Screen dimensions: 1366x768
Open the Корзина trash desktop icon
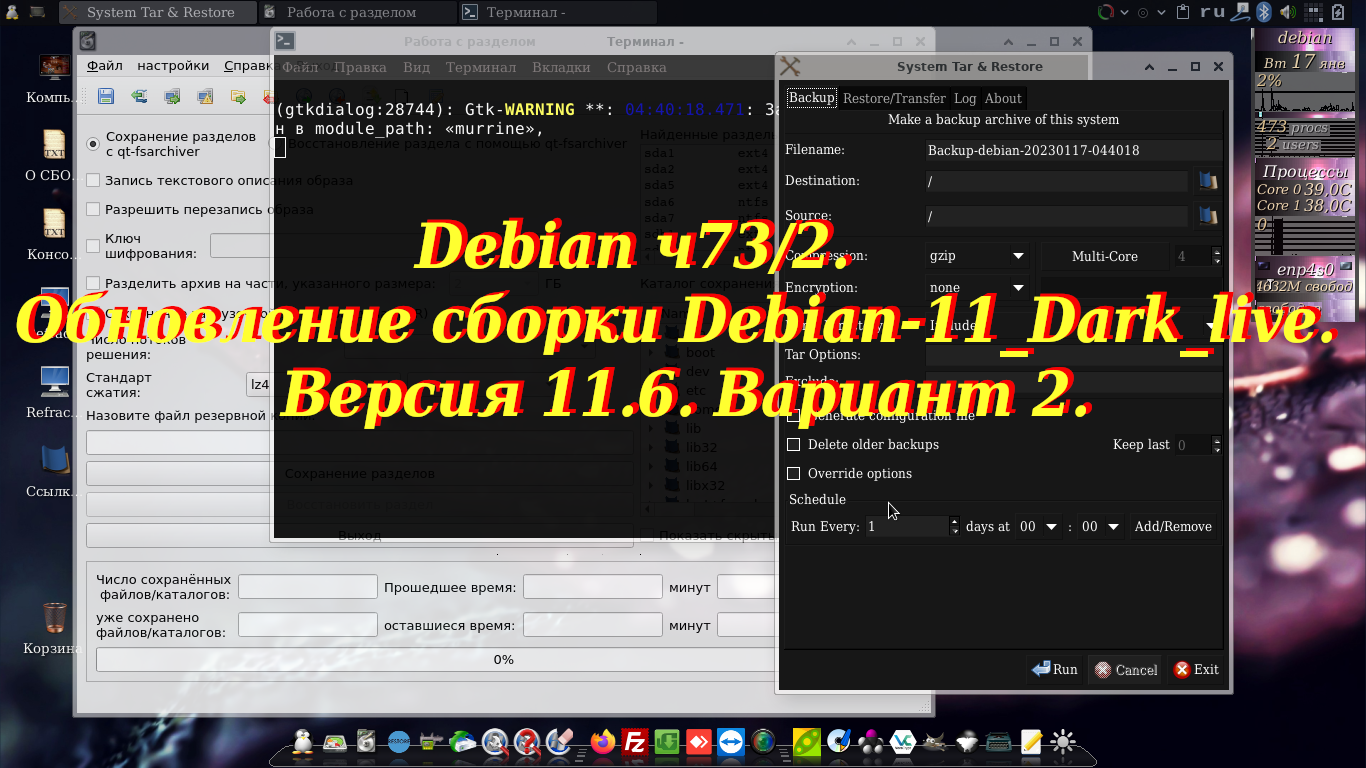[55, 628]
